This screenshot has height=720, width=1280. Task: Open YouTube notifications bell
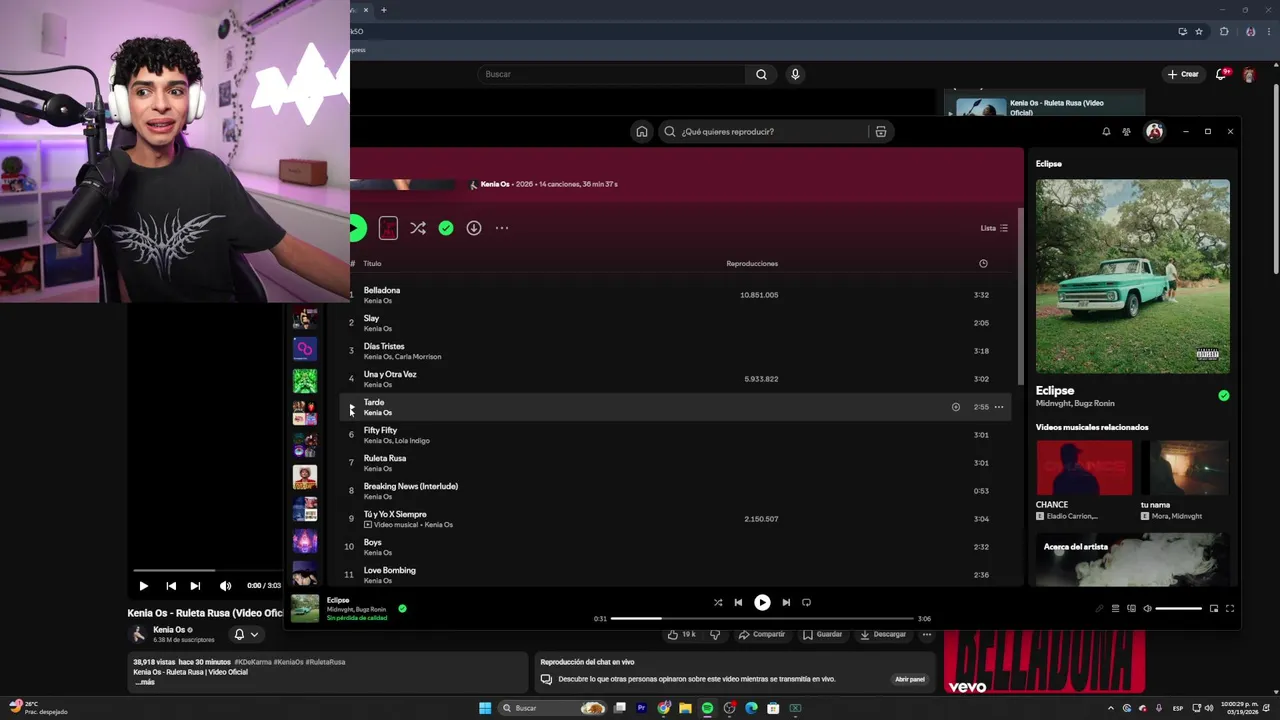coord(1221,74)
